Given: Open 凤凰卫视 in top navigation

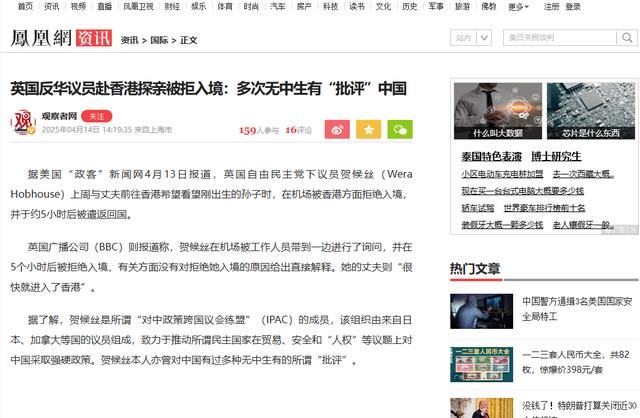Looking at the screenshot, I should click(138, 7).
